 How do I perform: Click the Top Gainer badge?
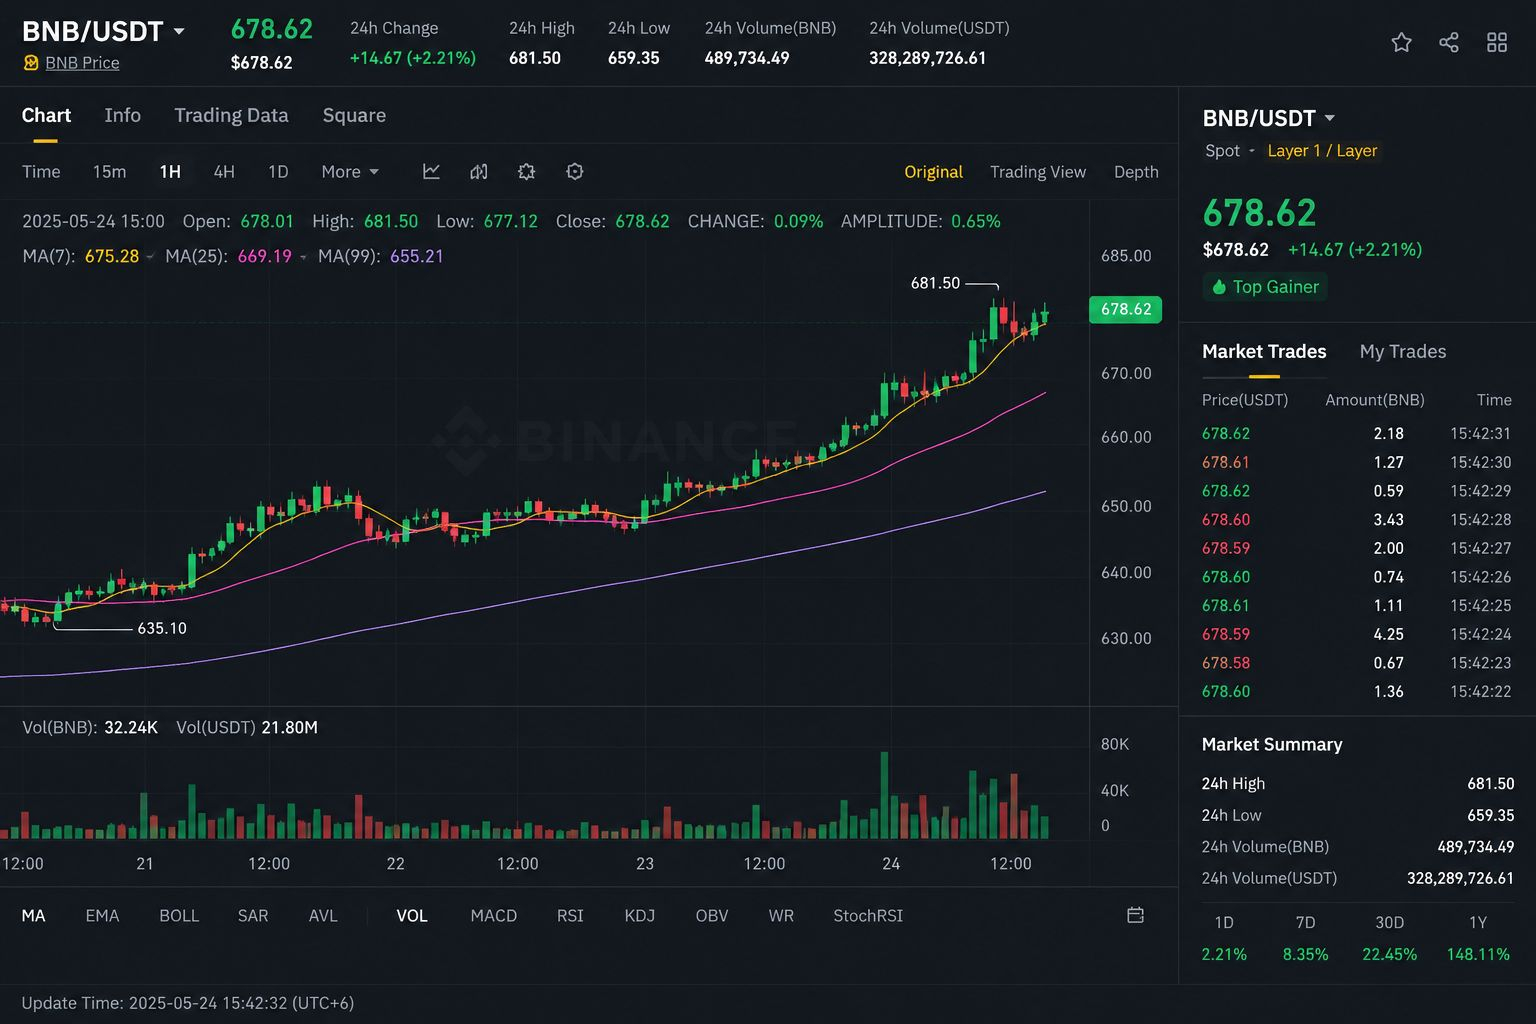(1265, 287)
